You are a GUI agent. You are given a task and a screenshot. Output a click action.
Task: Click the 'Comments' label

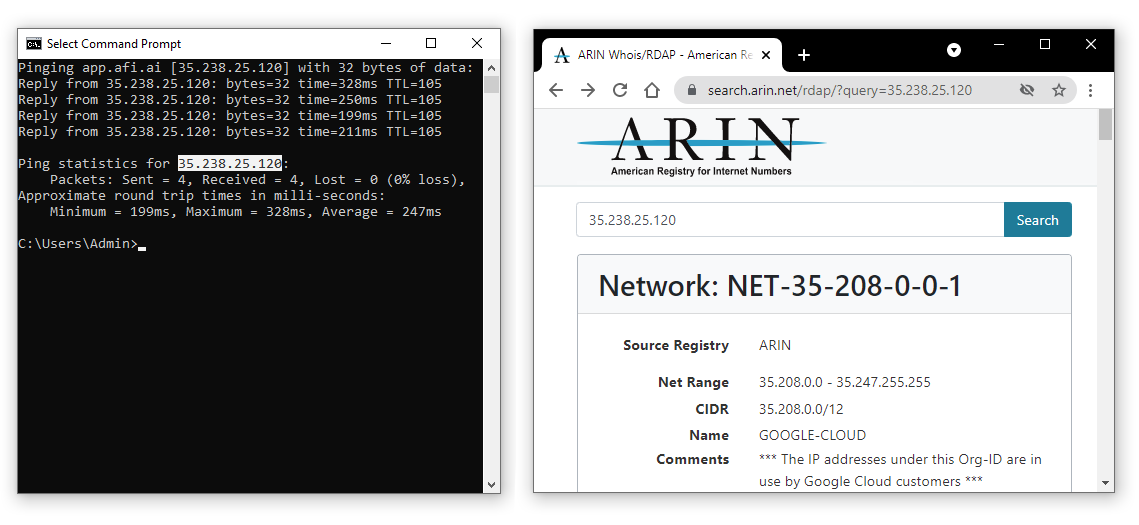(692, 460)
